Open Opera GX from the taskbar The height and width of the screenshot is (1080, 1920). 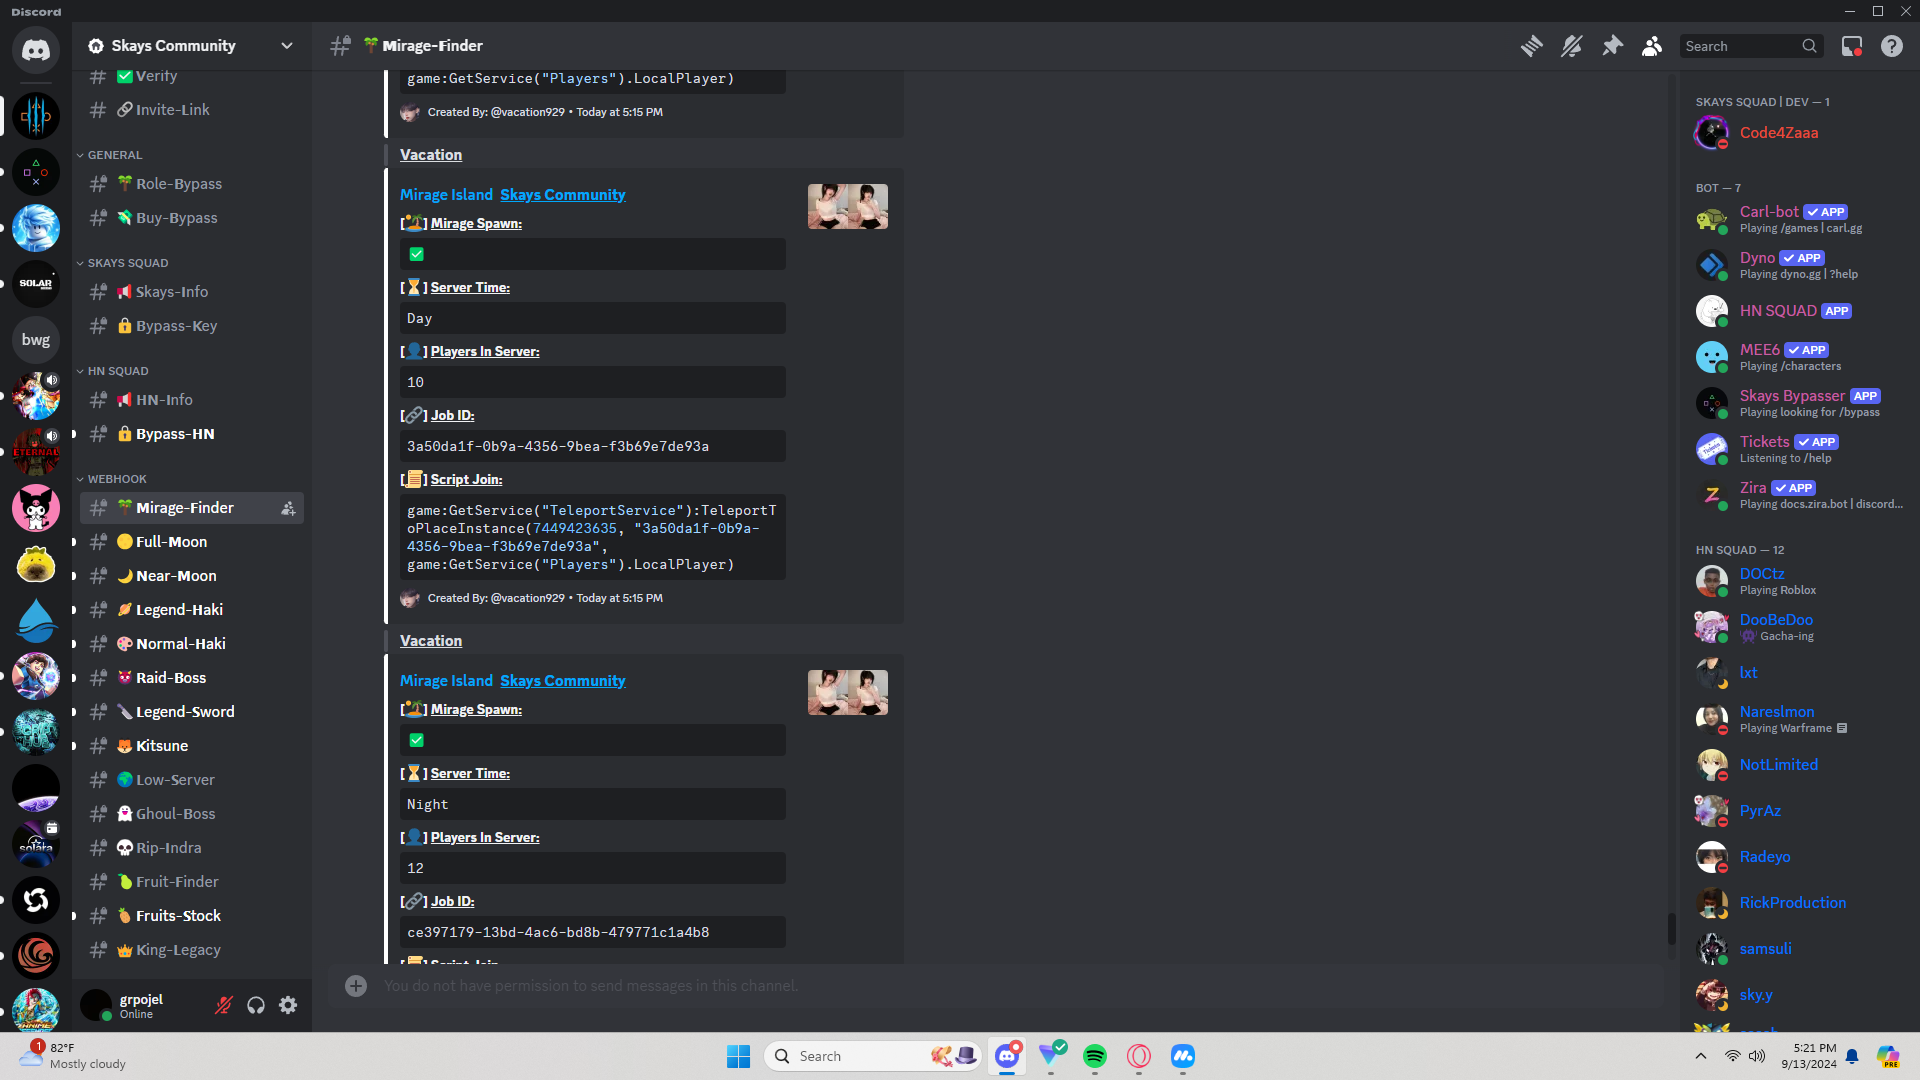[x=1139, y=1056]
